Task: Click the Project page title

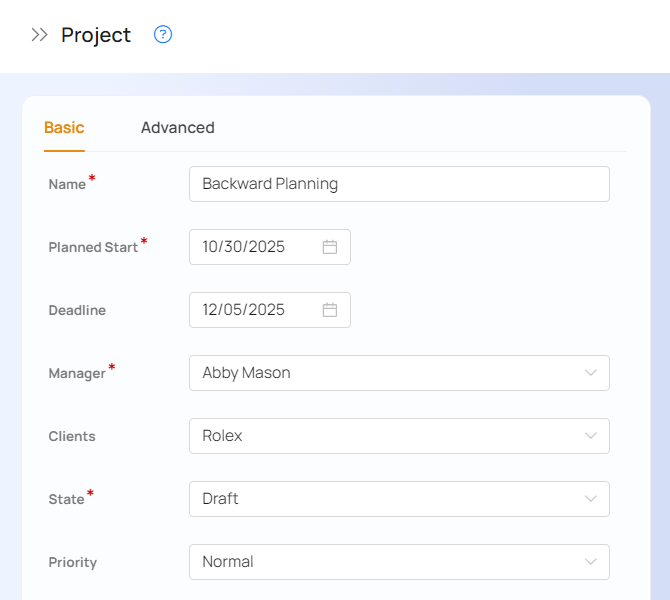Action: pyautogui.click(x=96, y=35)
